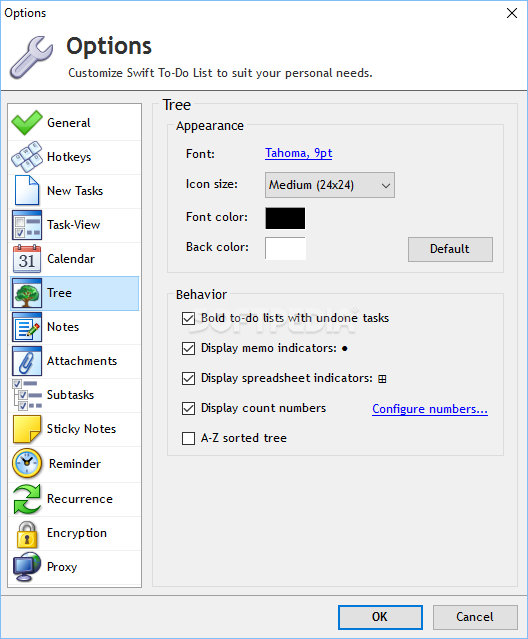Click the green checkmark General icon
528x639 pixels.
click(x=27, y=123)
